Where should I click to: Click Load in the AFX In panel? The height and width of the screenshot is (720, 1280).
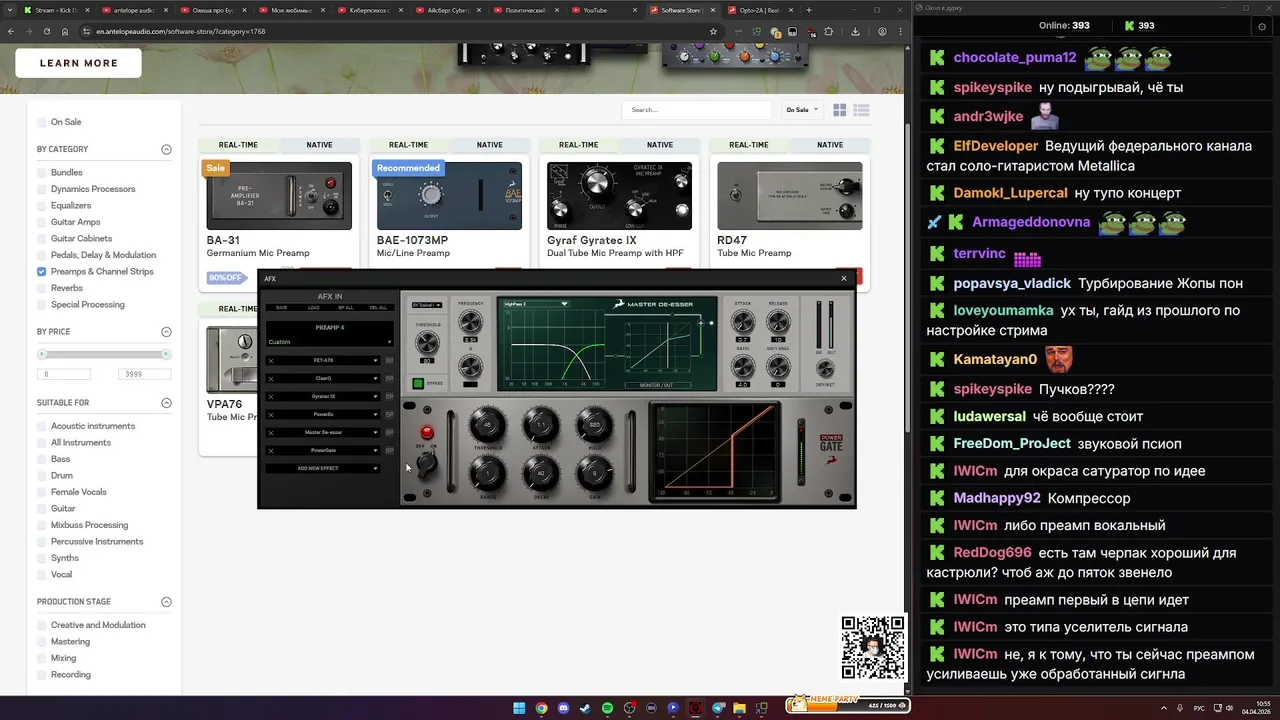point(313,308)
